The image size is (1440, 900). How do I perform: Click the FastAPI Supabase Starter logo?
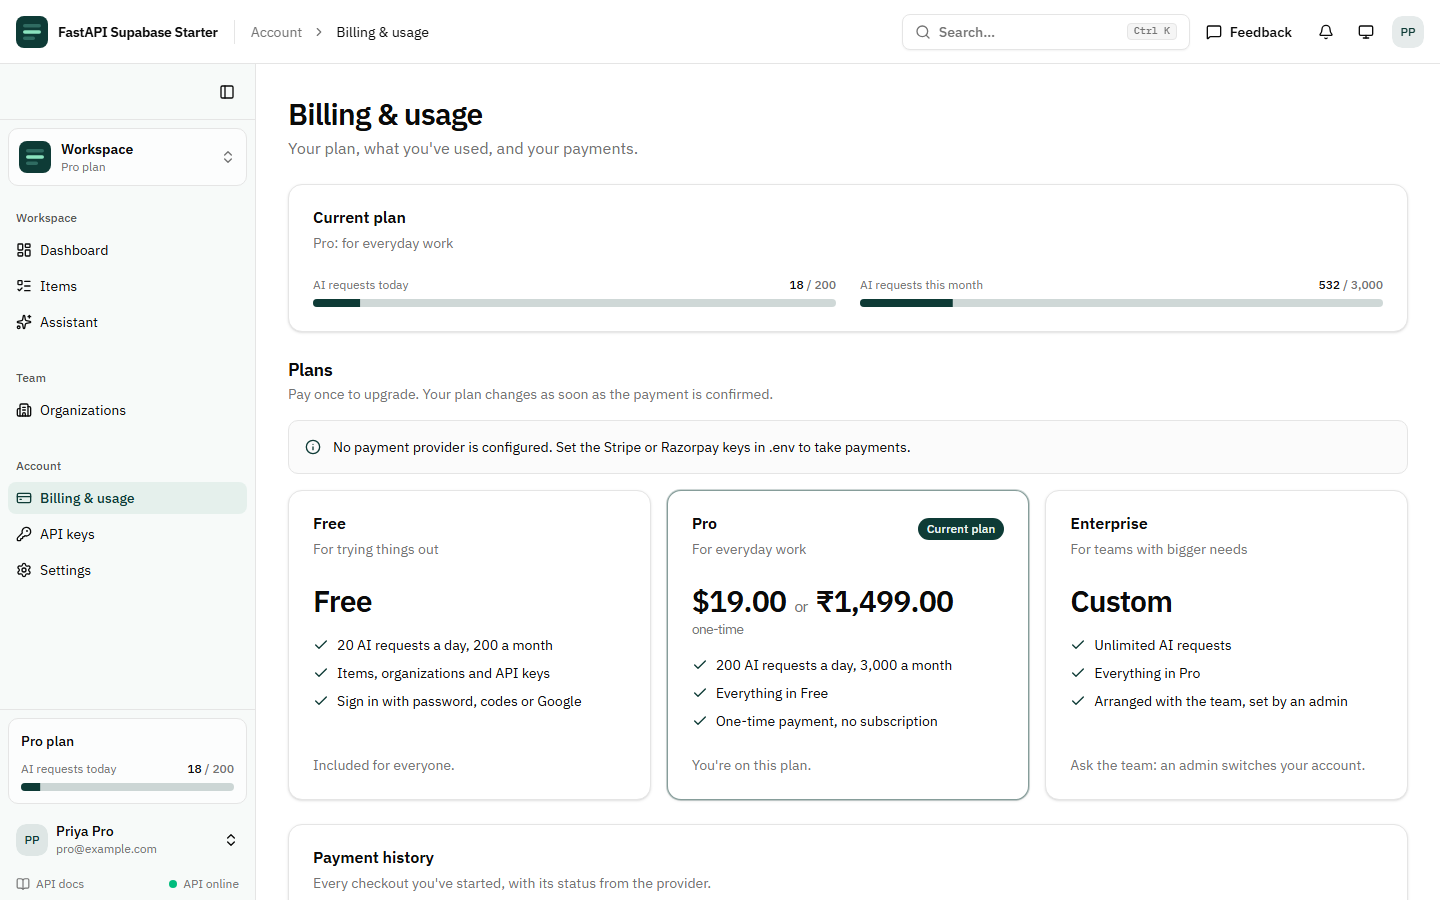32,32
